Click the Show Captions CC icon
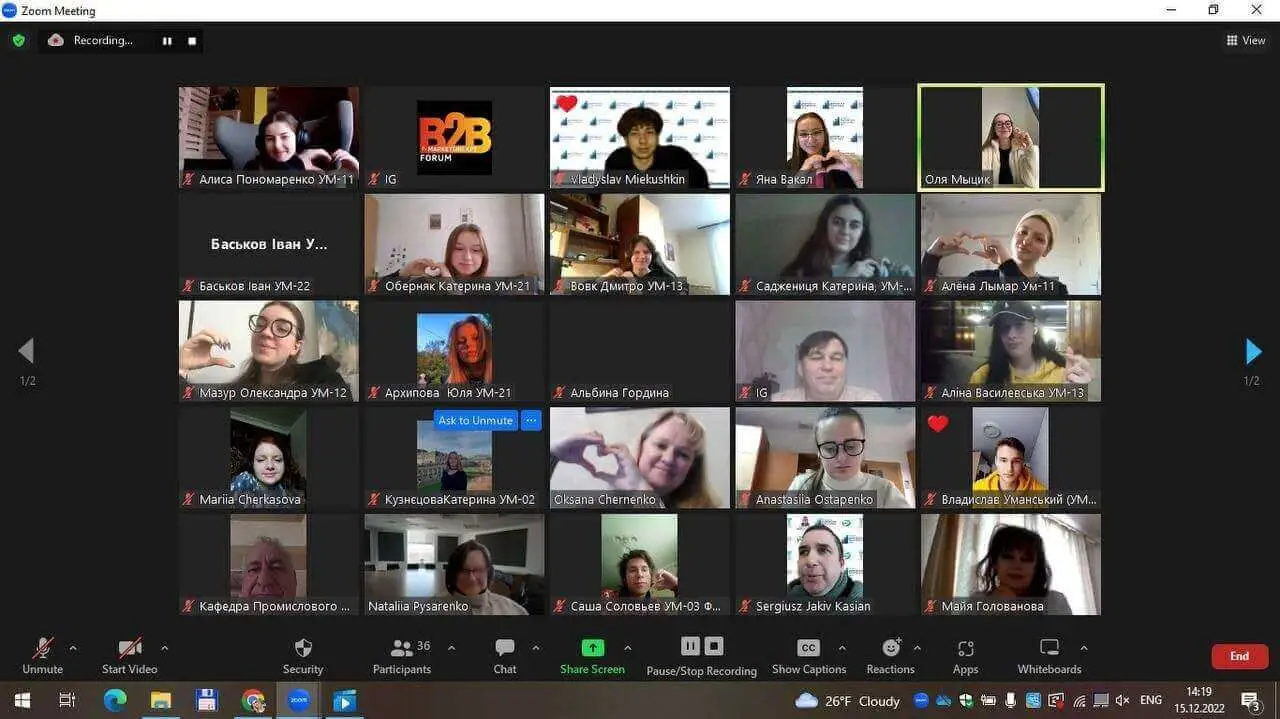Viewport: 1280px width, 719px height. 809,648
